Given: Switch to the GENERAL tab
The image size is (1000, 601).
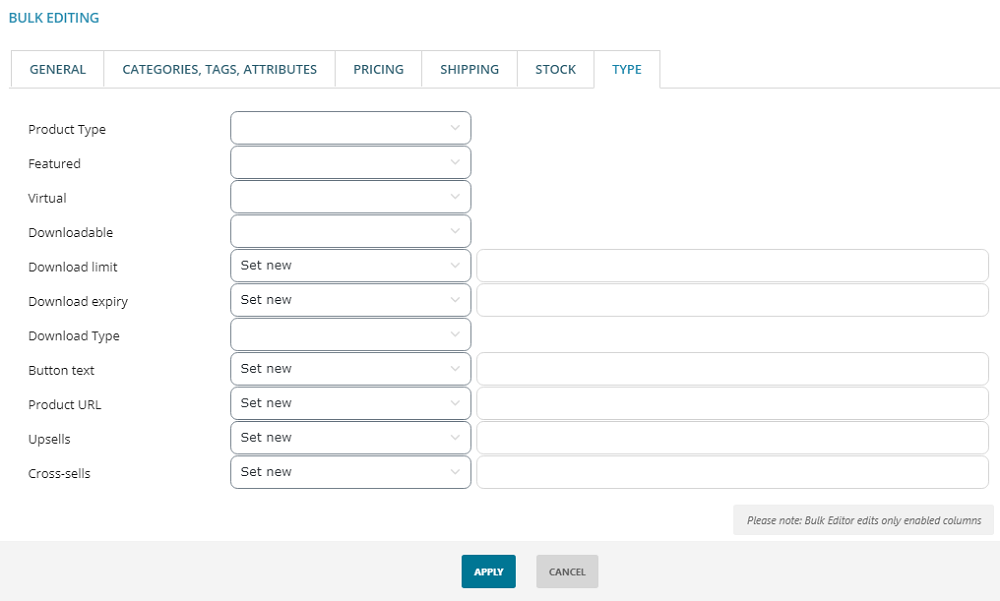Looking at the screenshot, I should [x=57, y=69].
